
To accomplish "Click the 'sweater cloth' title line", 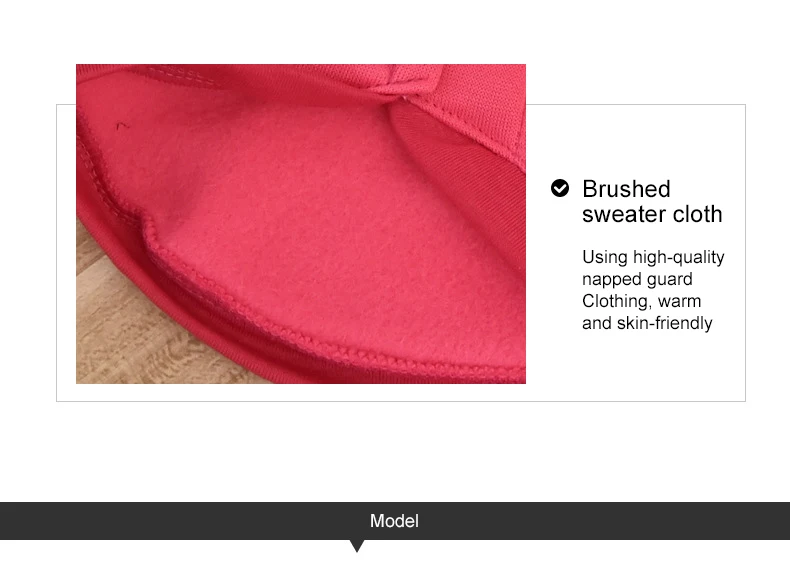I will coord(652,214).
